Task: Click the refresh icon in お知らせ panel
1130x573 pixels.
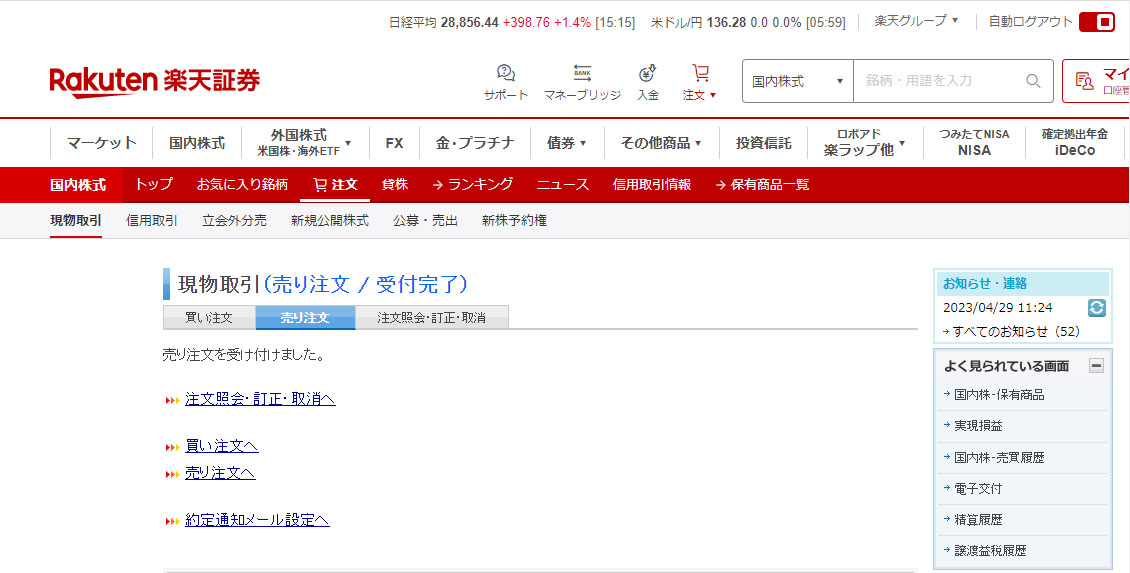Action: 1097,308
